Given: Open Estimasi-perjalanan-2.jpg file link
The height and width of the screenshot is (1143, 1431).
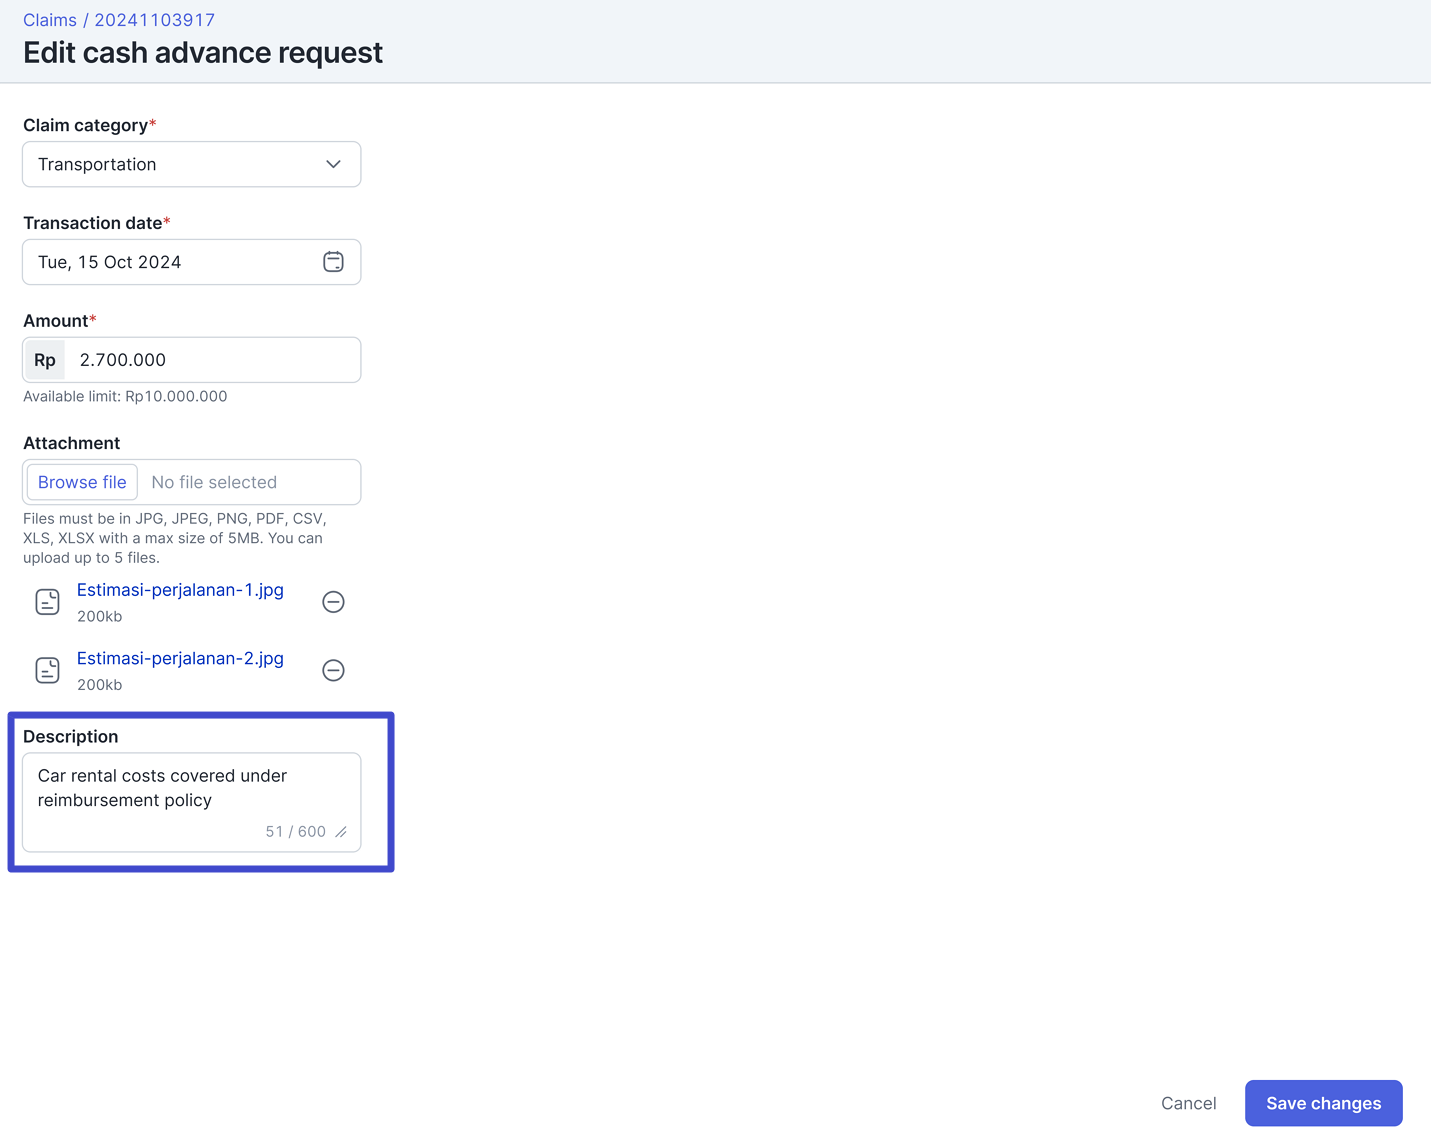Looking at the screenshot, I should 180,658.
